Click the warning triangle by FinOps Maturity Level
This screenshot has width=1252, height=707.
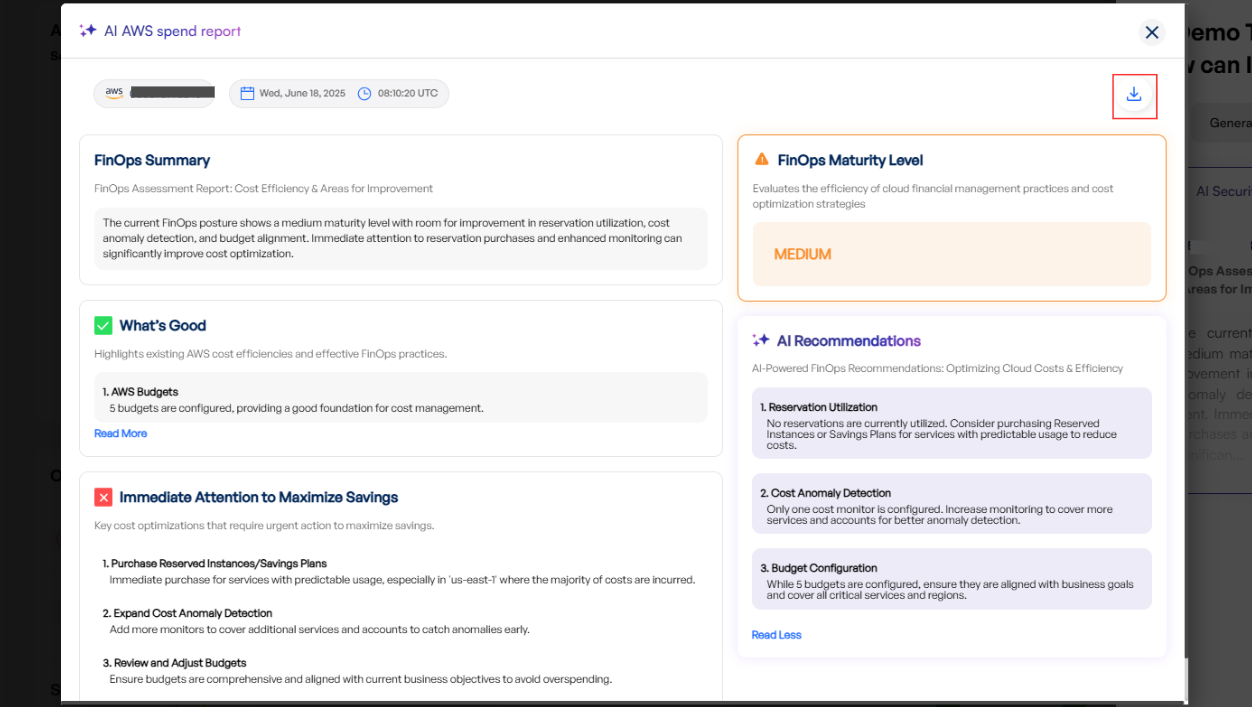tap(762, 160)
